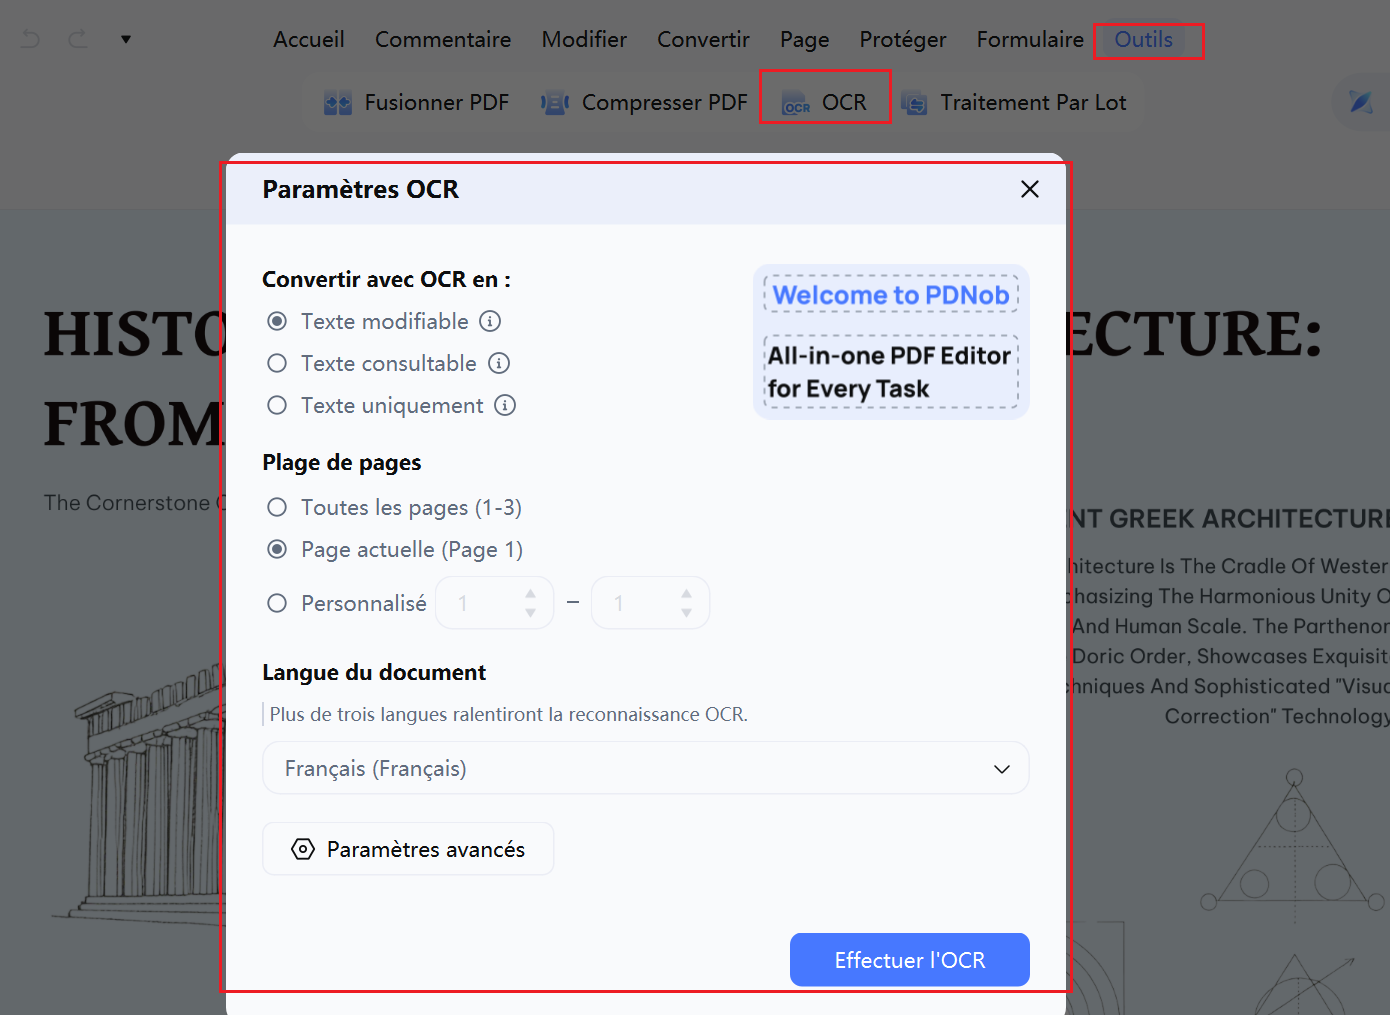The width and height of the screenshot is (1390, 1015).
Task: Click the Welcome to PDNob preview image
Action: 891,342
